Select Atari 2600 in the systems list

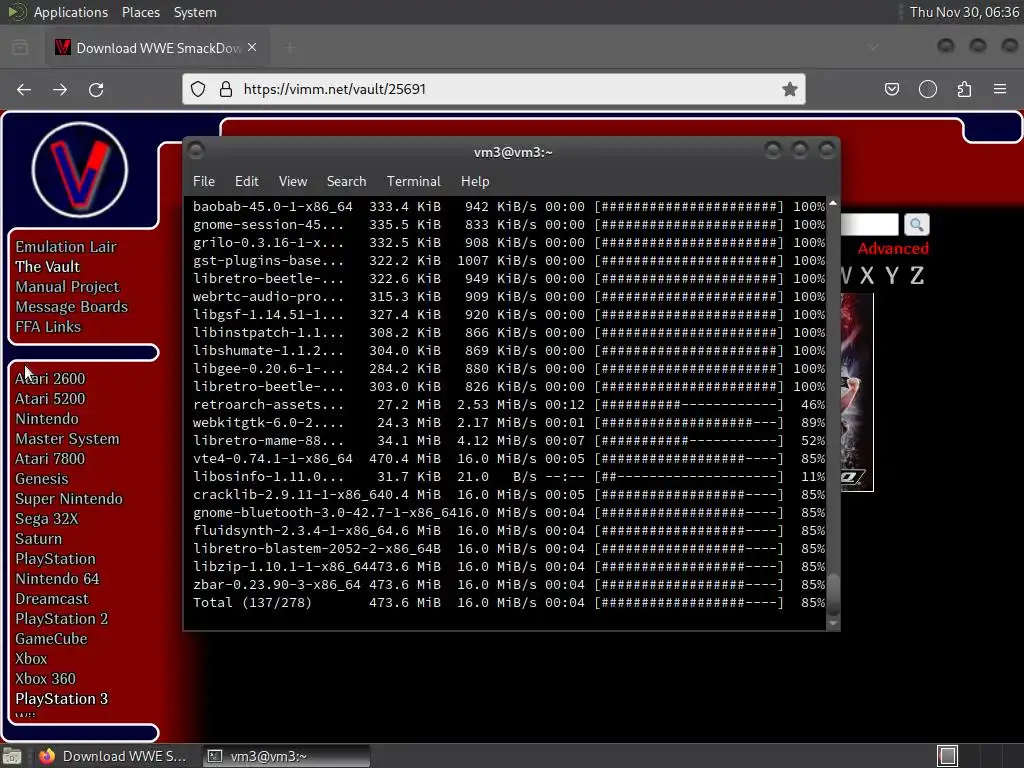(50, 379)
